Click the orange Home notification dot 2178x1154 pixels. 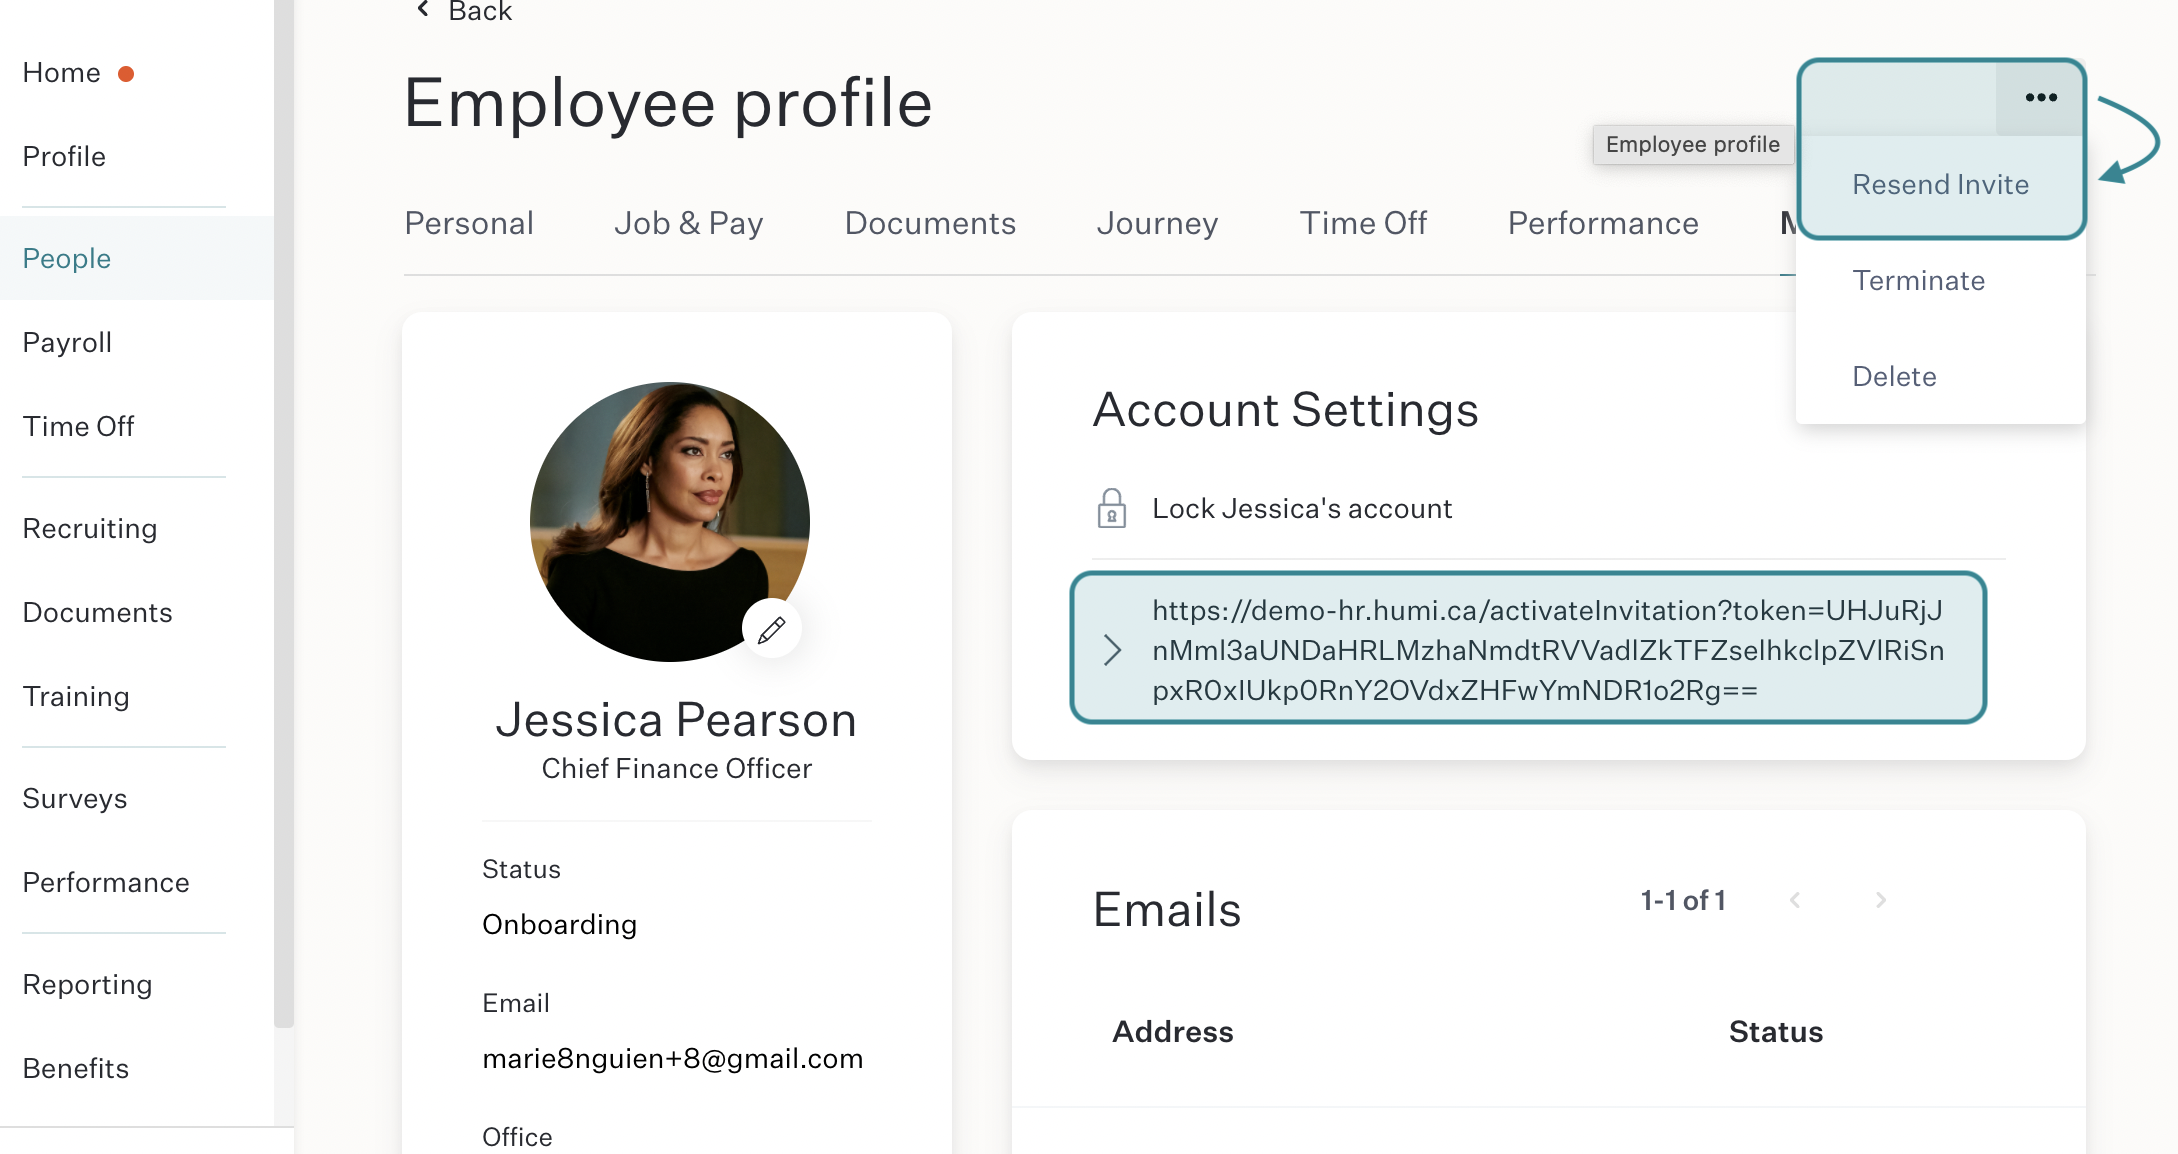click(x=126, y=74)
